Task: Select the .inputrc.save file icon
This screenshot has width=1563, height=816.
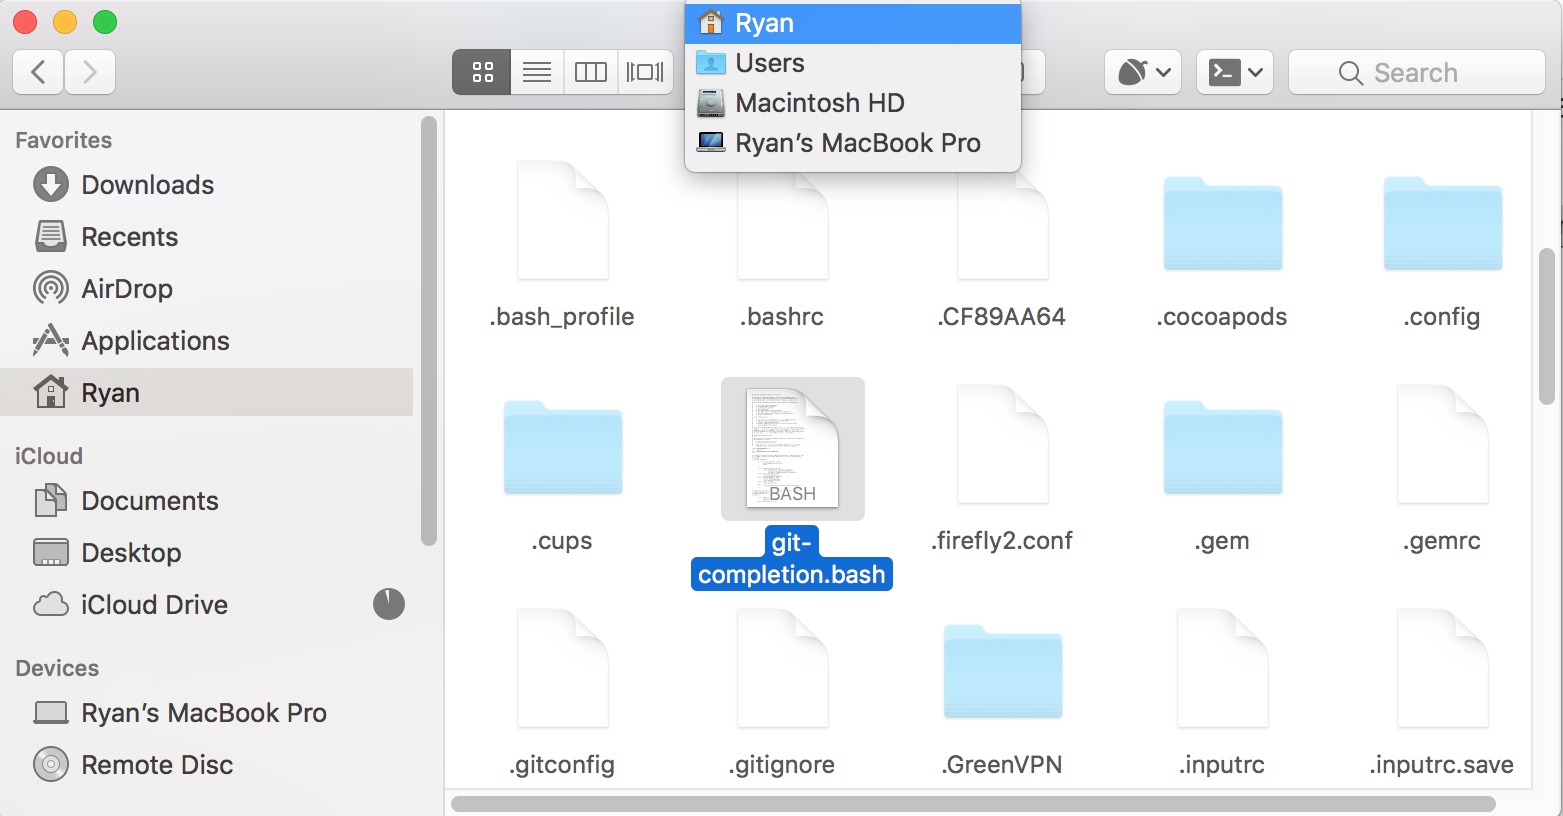Action: (x=1443, y=668)
